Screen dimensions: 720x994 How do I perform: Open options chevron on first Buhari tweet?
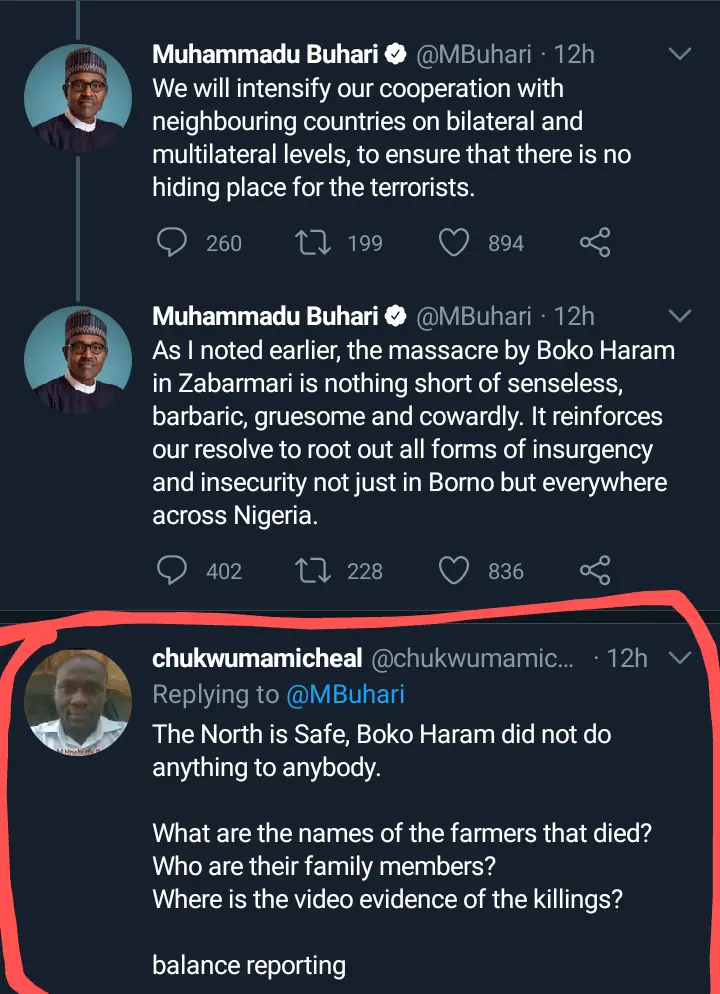click(x=679, y=54)
